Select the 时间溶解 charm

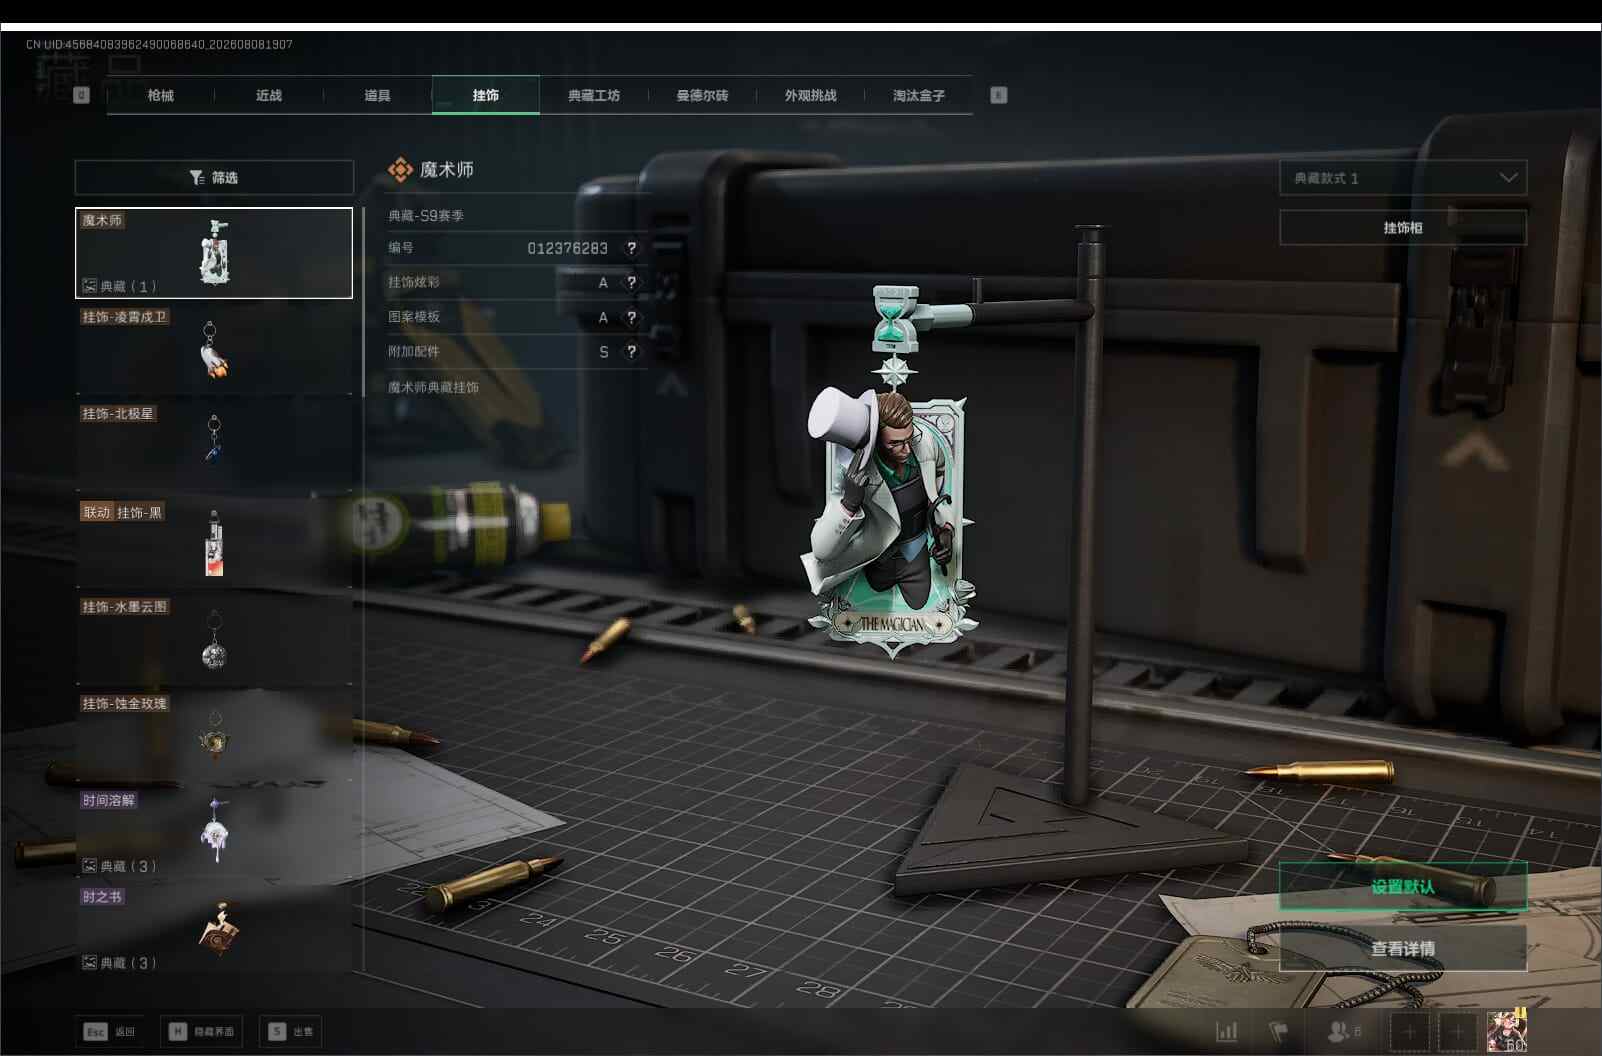(x=214, y=833)
